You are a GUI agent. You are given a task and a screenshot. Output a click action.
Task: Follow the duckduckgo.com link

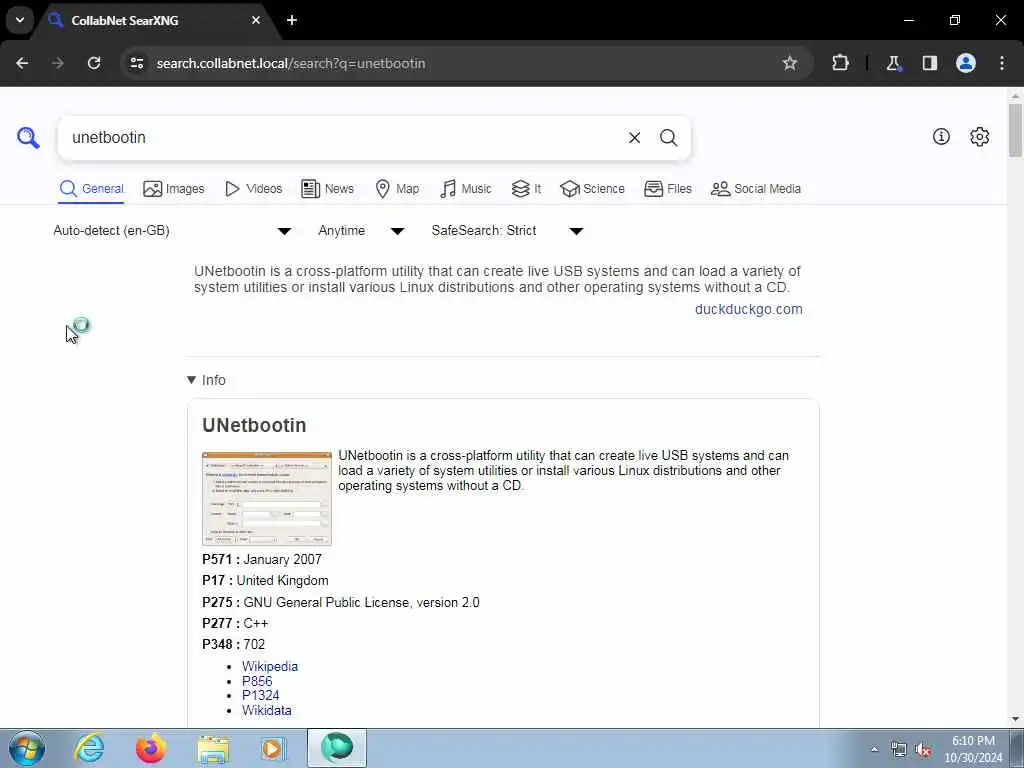click(748, 310)
